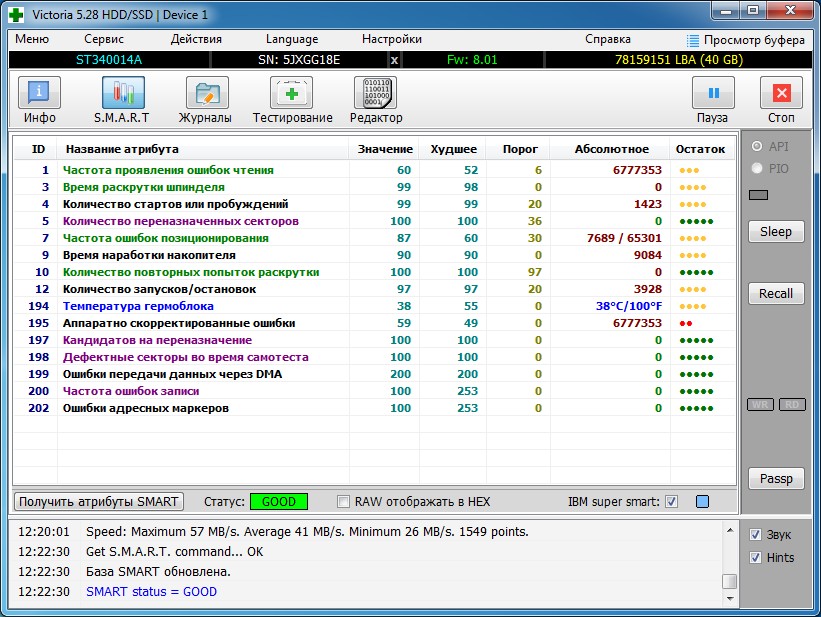821x617 pixels.
Task: Select the PIO radio button
Action: [x=757, y=168]
